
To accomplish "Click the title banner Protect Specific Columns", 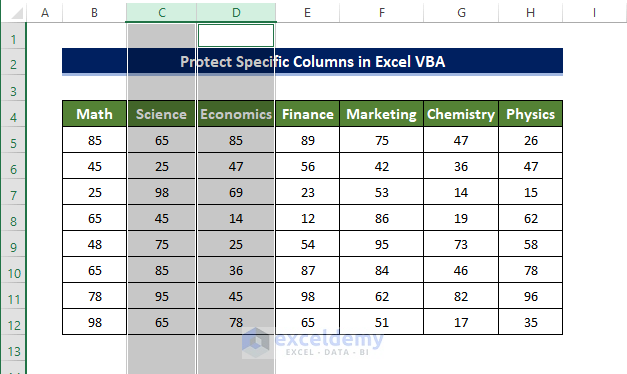I will pyautogui.click(x=312, y=62).
